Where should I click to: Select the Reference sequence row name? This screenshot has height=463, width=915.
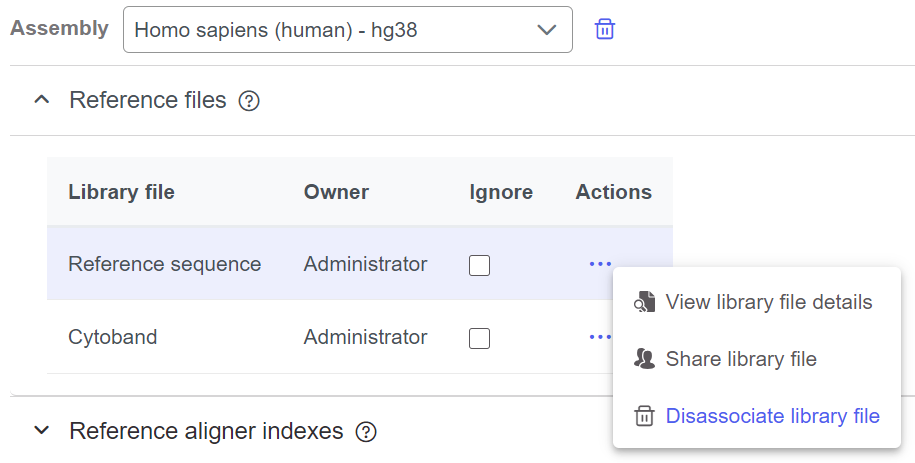click(x=164, y=264)
